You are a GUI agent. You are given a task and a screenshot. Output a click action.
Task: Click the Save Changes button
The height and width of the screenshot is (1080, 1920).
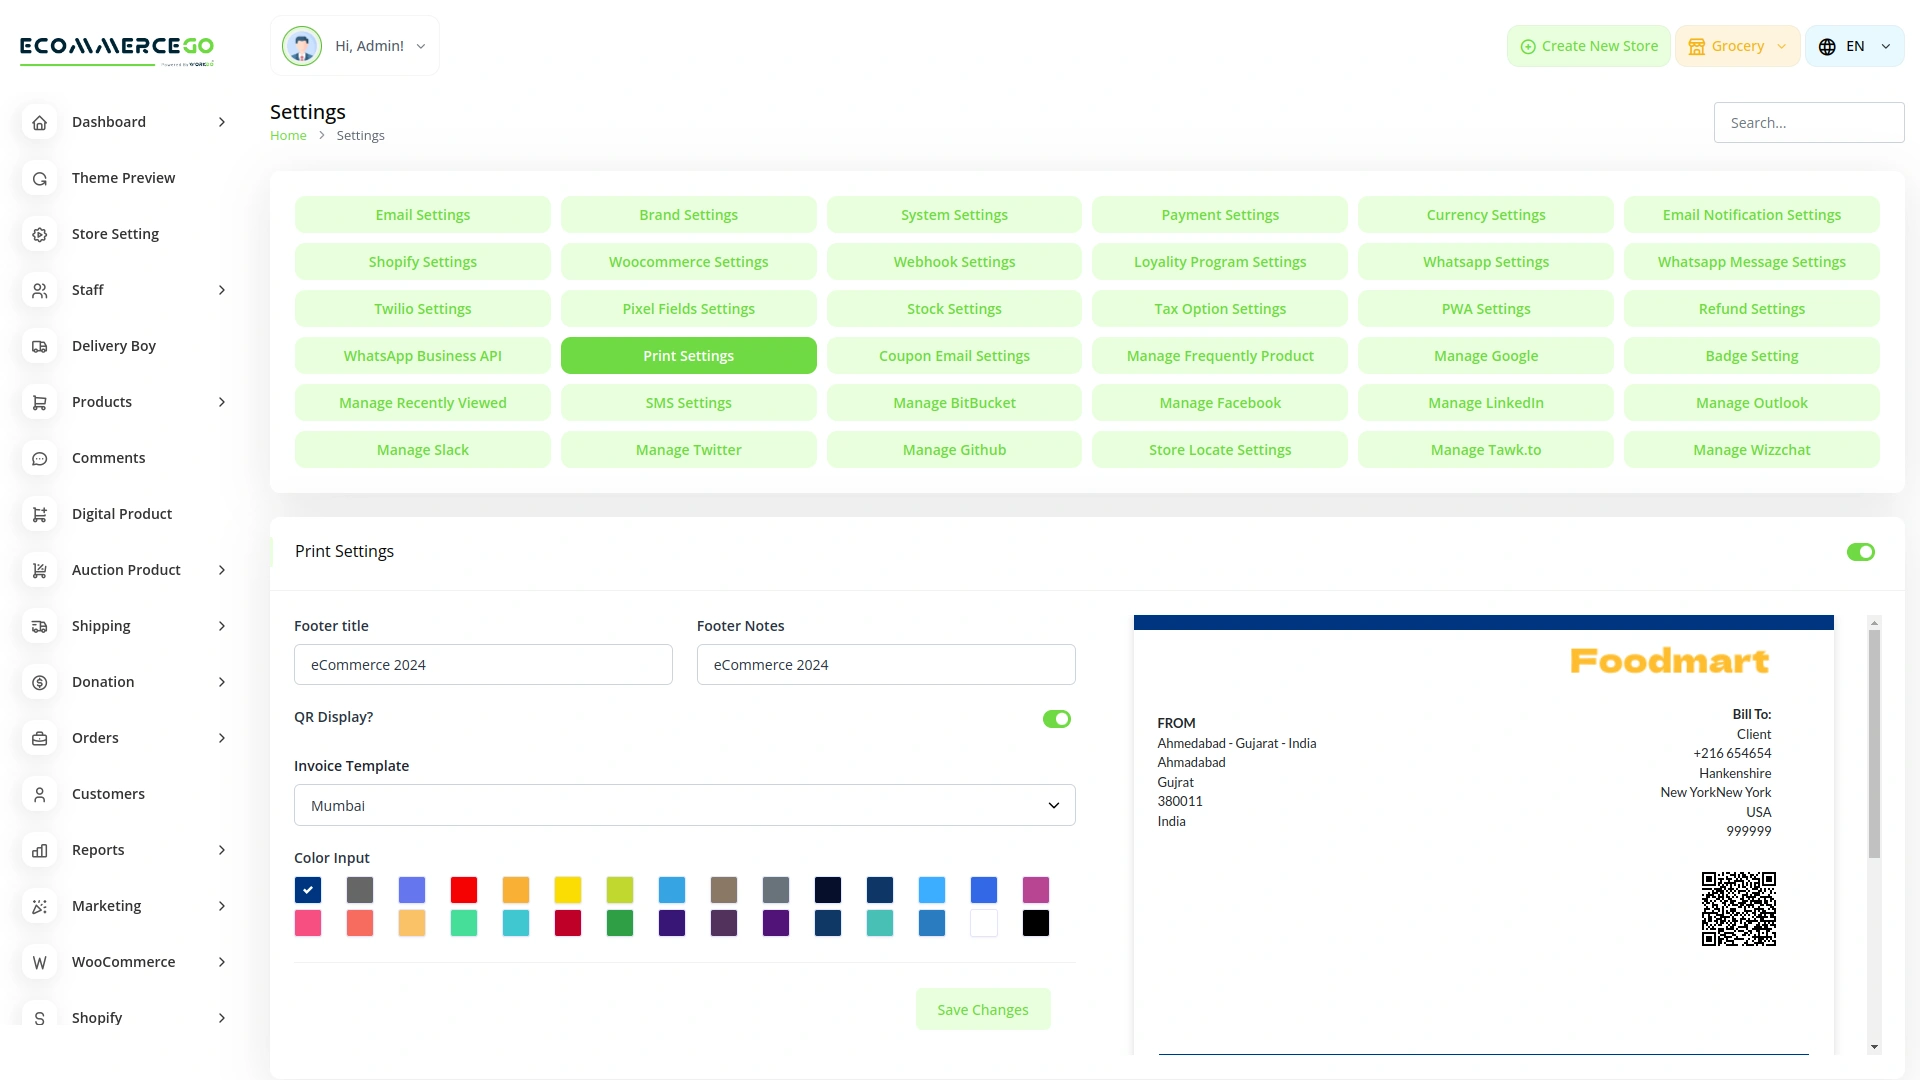(983, 1008)
